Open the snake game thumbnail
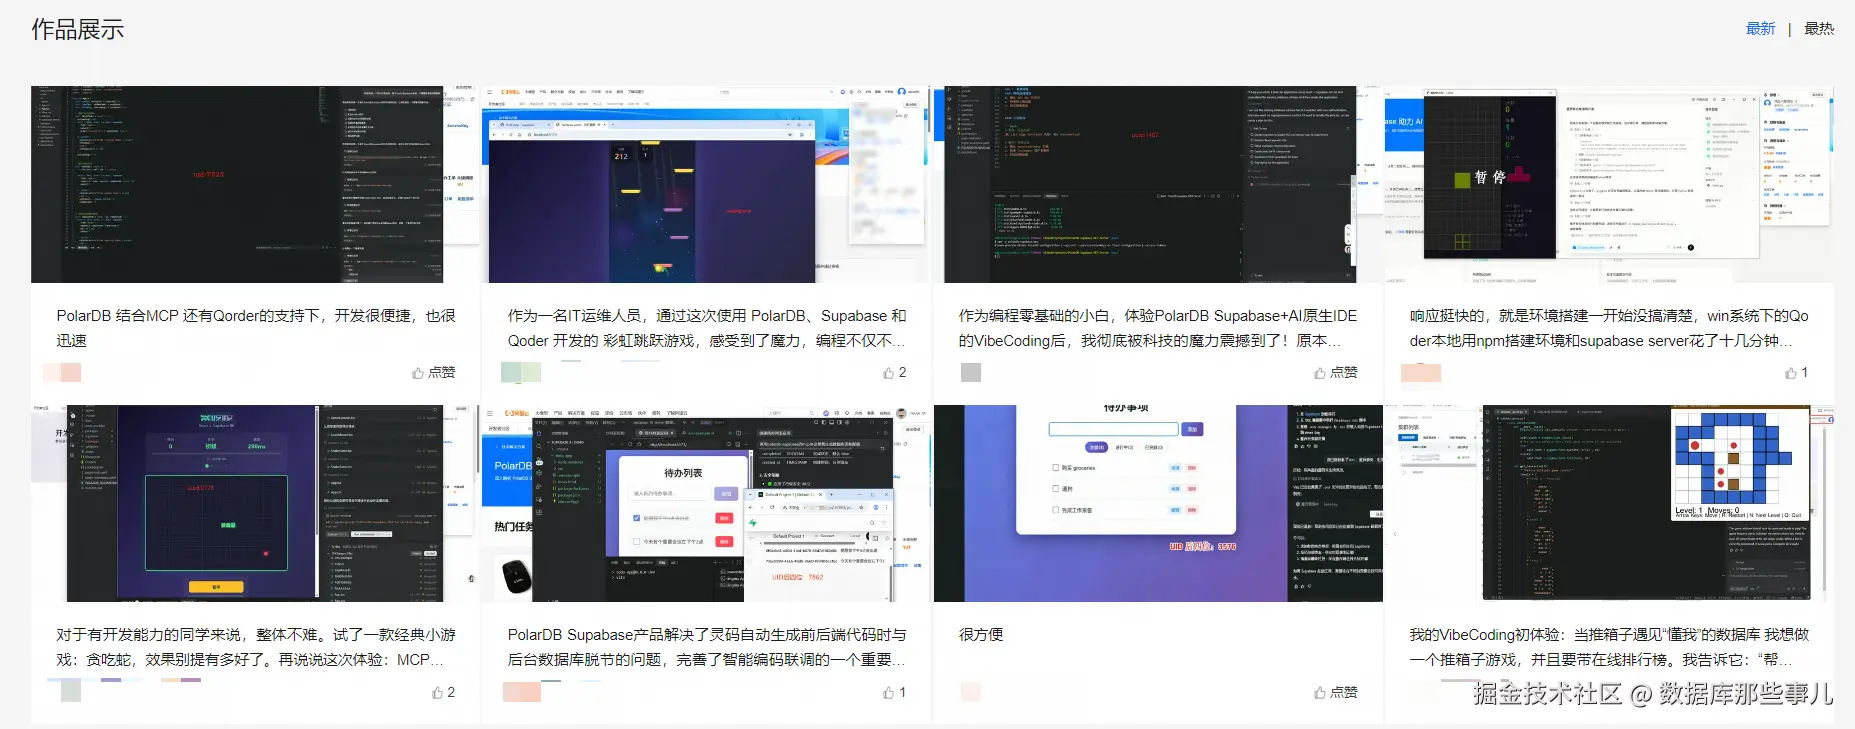 (x=255, y=503)
